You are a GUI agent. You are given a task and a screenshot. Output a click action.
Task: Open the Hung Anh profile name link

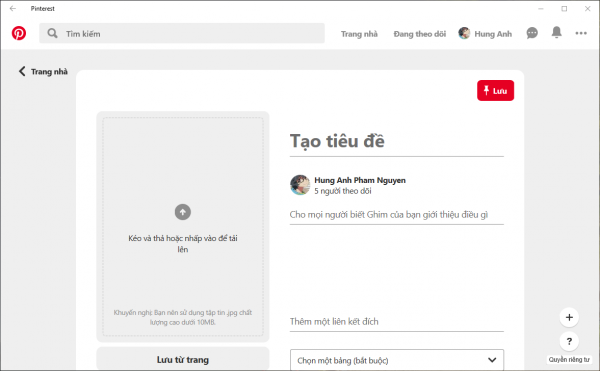pyautogui.click(x=493, y=34)
